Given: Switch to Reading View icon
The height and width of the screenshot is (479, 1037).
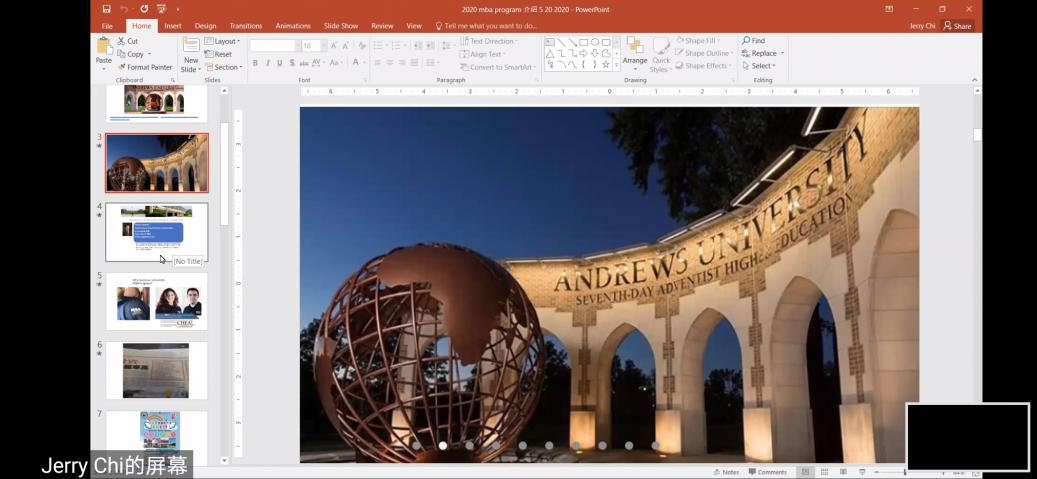Looking at the screenshot, I should [x=842, y=472].
